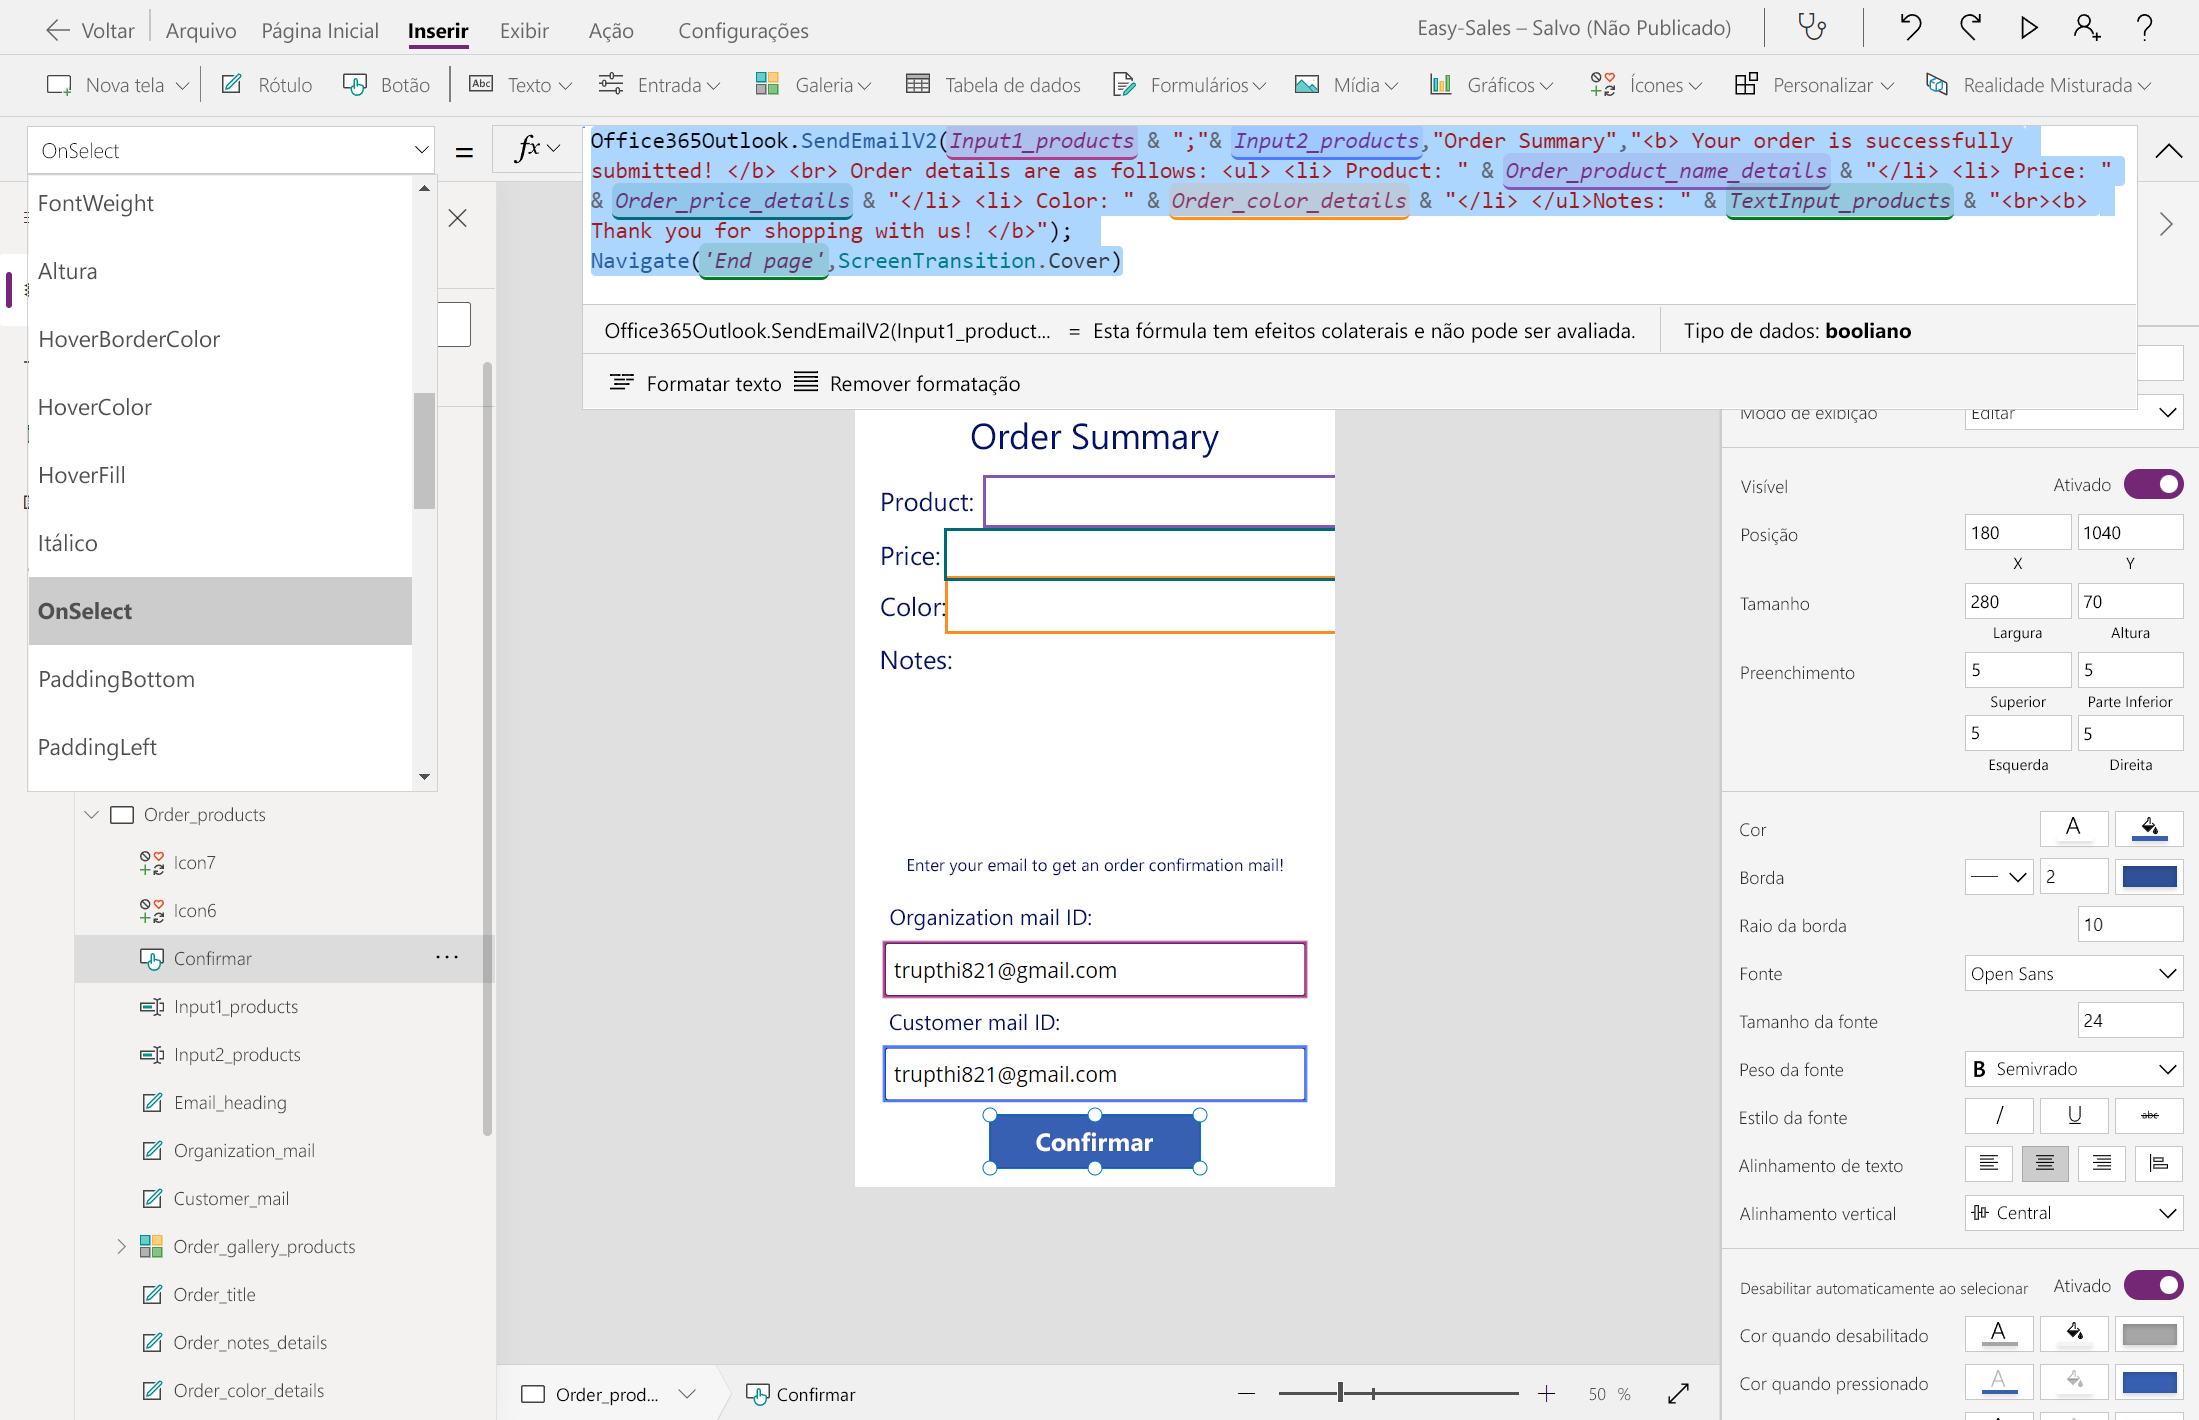This screenshot has height=1420, width=2199.
Task: Click the Undo arrow icon
Action: (x=1909, y=27)
